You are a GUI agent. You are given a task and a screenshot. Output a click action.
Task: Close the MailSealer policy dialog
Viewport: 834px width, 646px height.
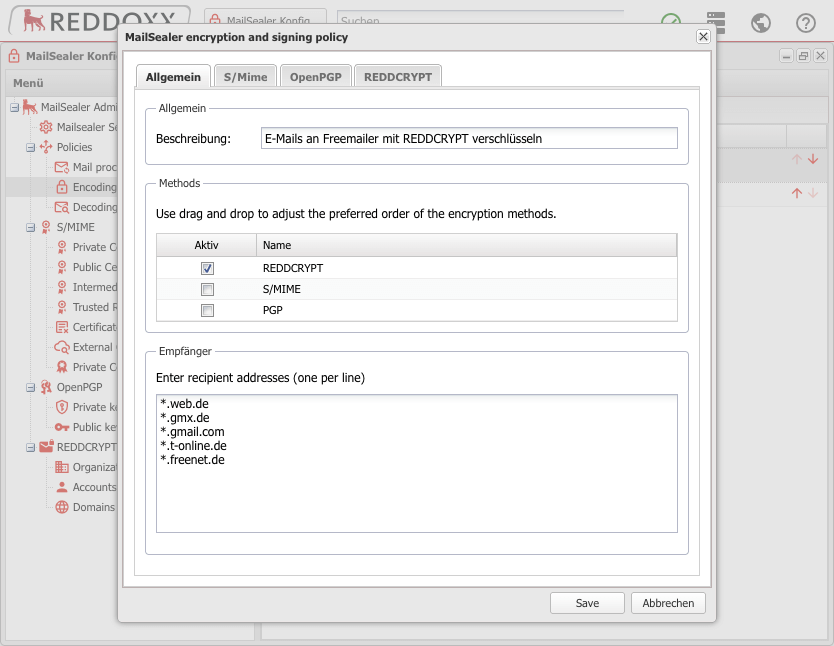[x=703, y=36]
